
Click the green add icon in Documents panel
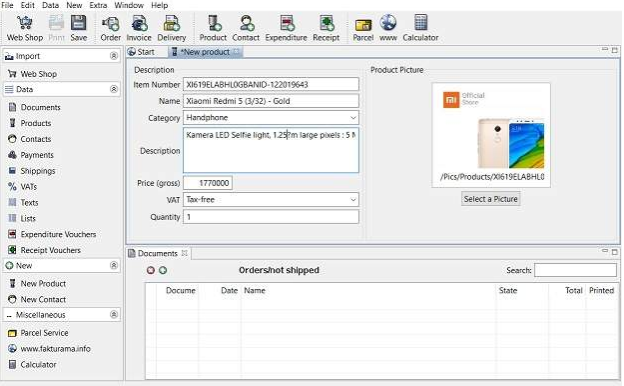click(x=163, y=270)
